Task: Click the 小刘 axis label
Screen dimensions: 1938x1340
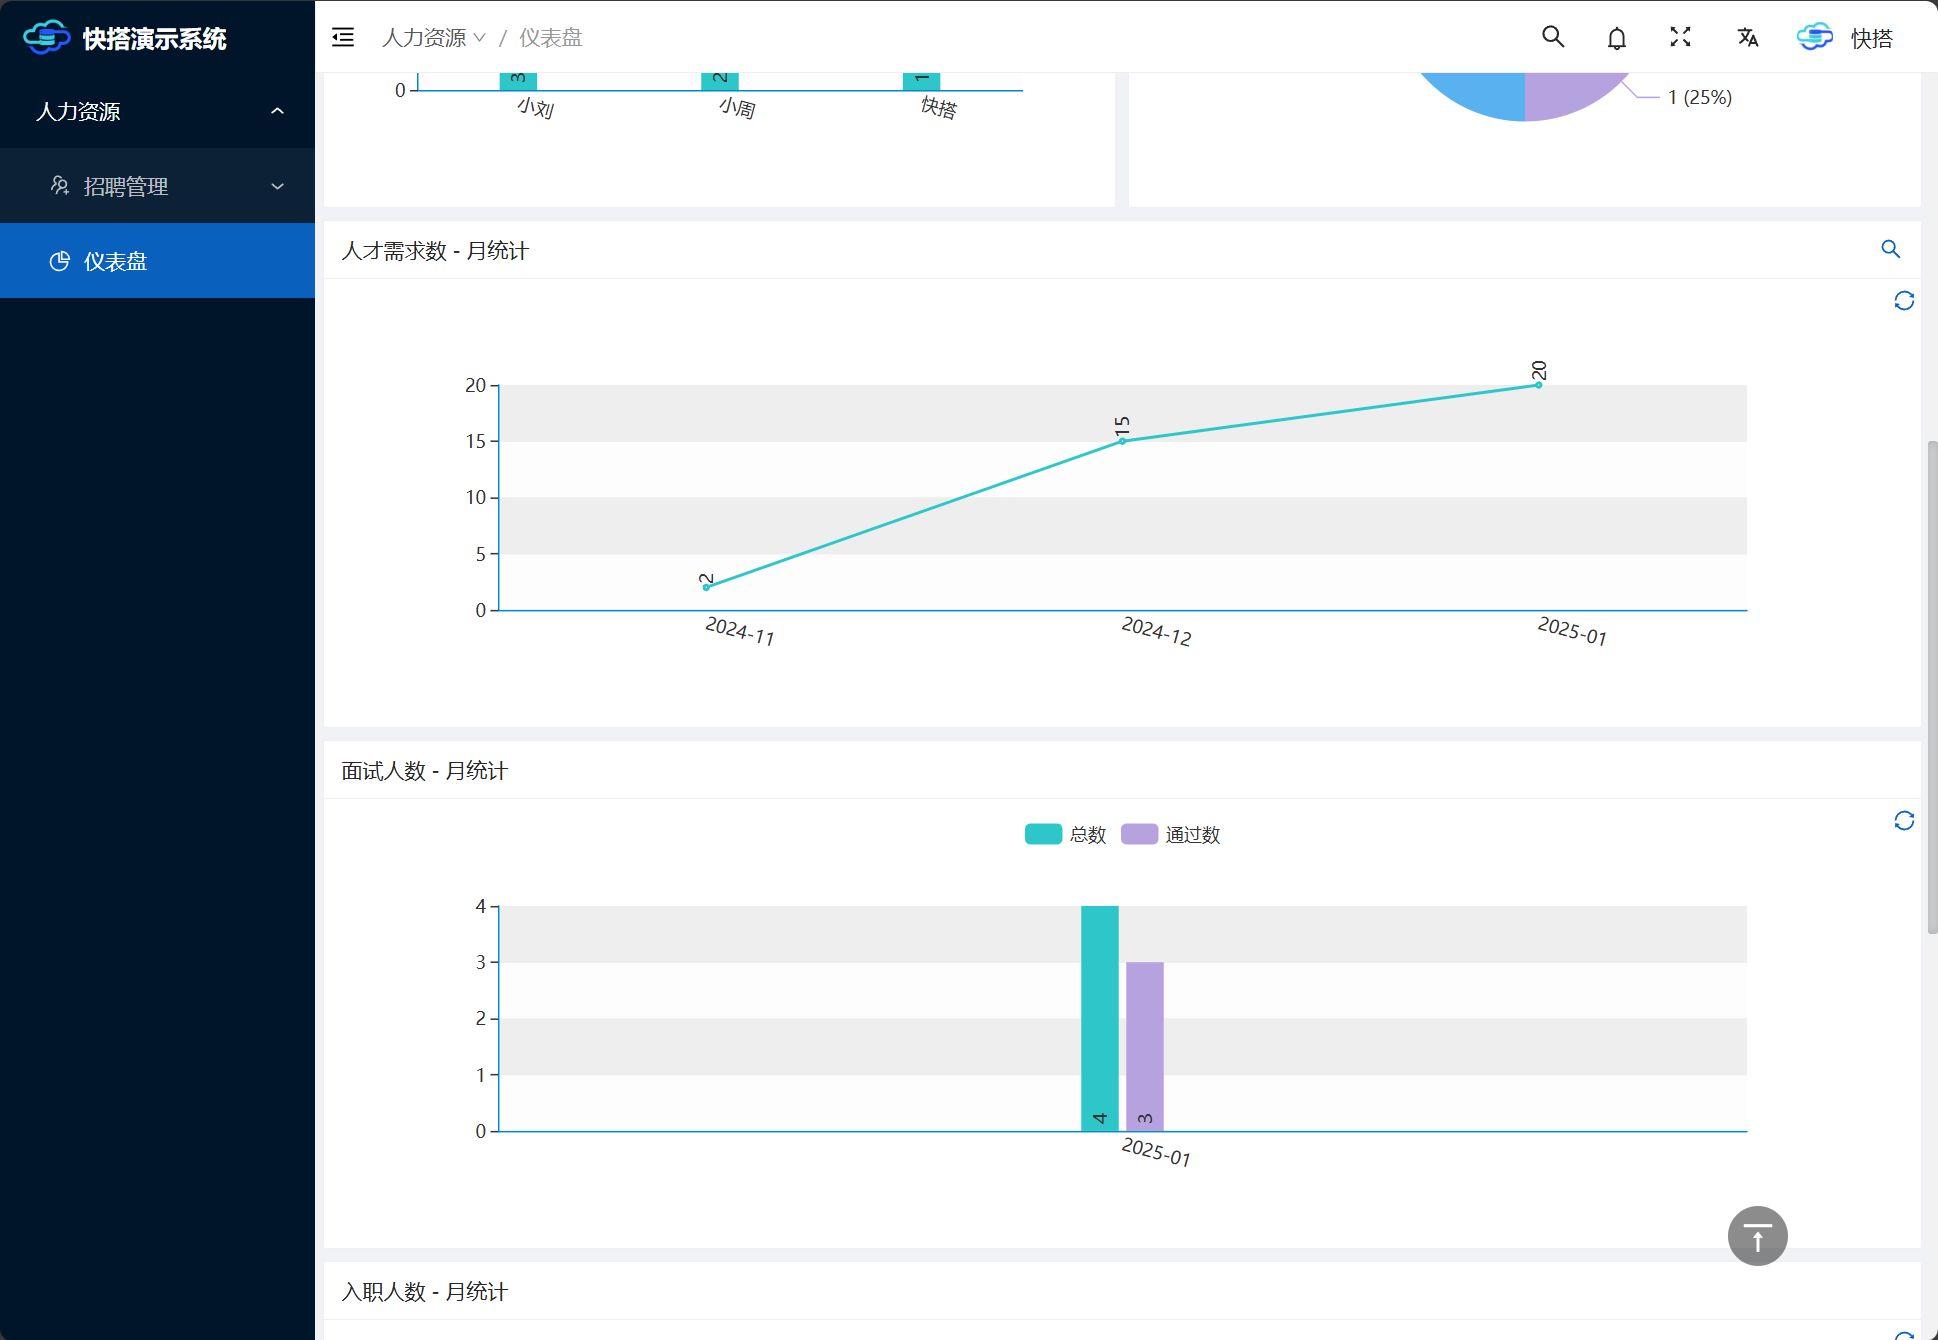Action: coord(536,107)
